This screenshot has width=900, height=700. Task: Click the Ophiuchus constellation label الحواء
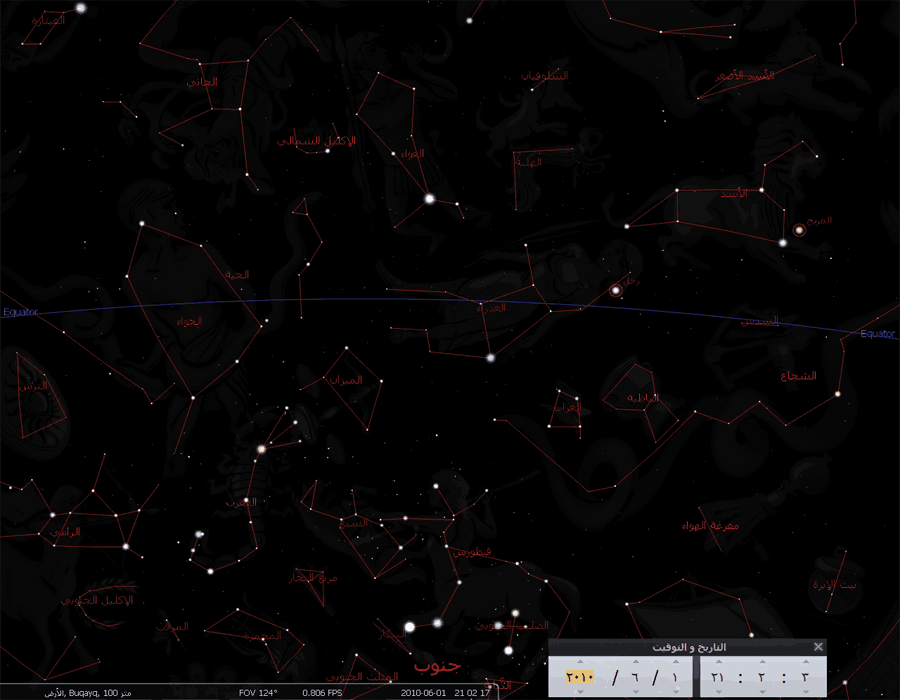click(189, 321)
